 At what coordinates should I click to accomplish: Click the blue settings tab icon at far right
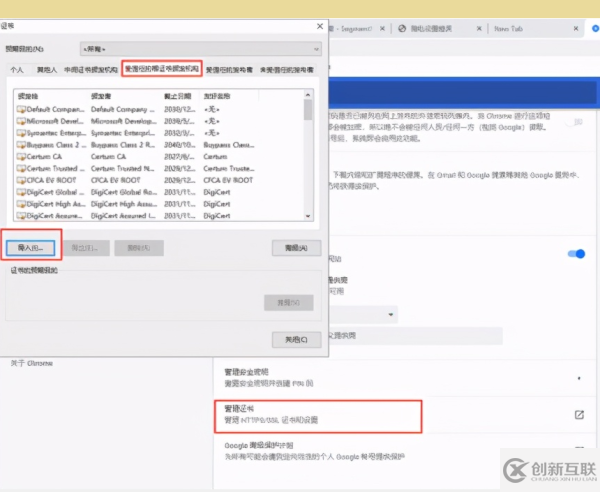(x=595, y=29)
